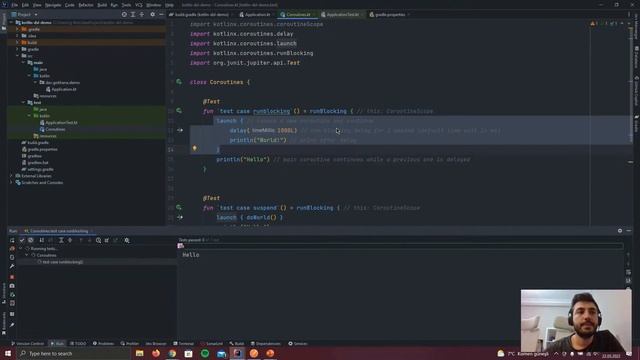Click Collapse All icon in Project panel header

(142, 14)
